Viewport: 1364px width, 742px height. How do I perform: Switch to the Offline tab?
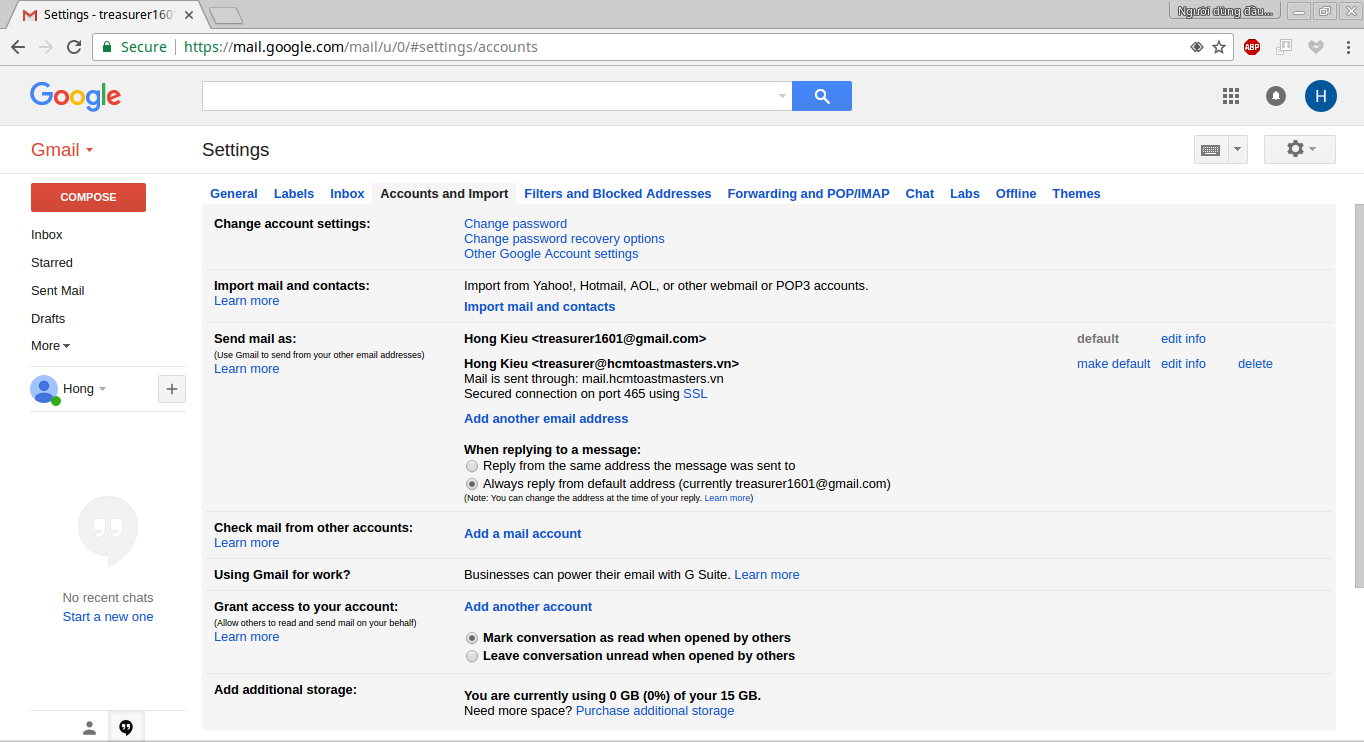click(1016, 194)
